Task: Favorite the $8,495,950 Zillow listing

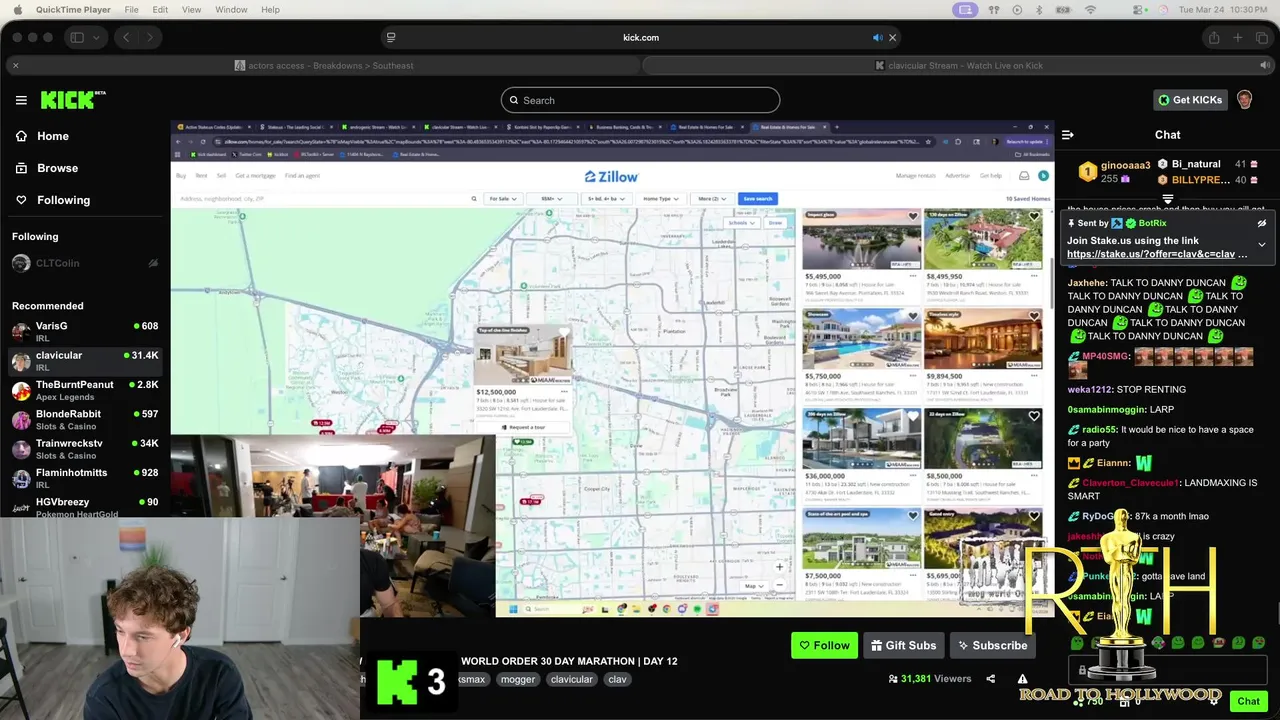Action: pyautogui.click(x=1034, y=216)
